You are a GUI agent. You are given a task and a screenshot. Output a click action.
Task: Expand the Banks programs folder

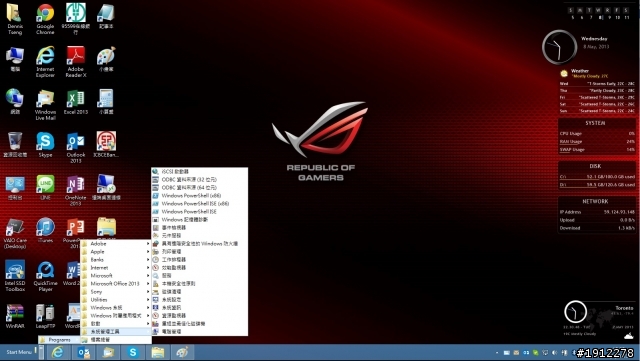pos(116,260)
